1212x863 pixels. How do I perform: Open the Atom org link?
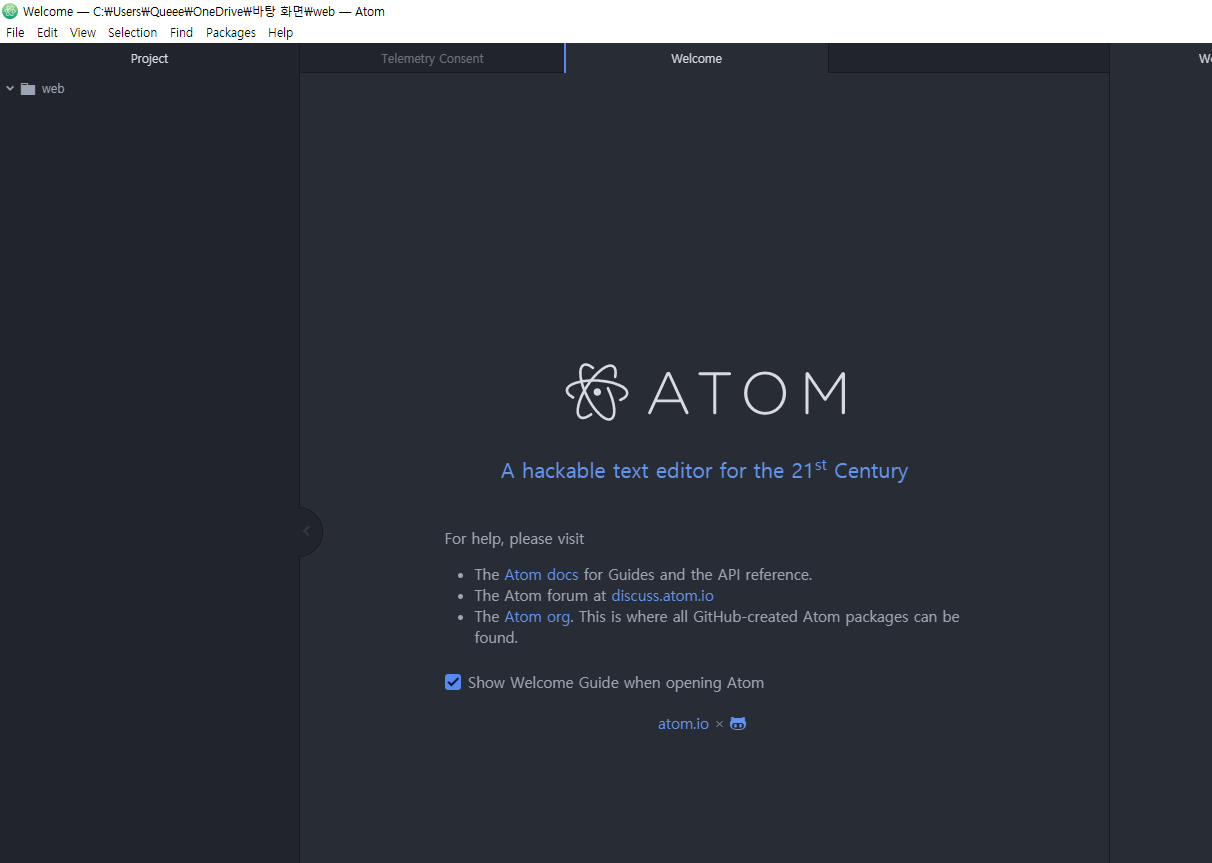click(537, 617)
